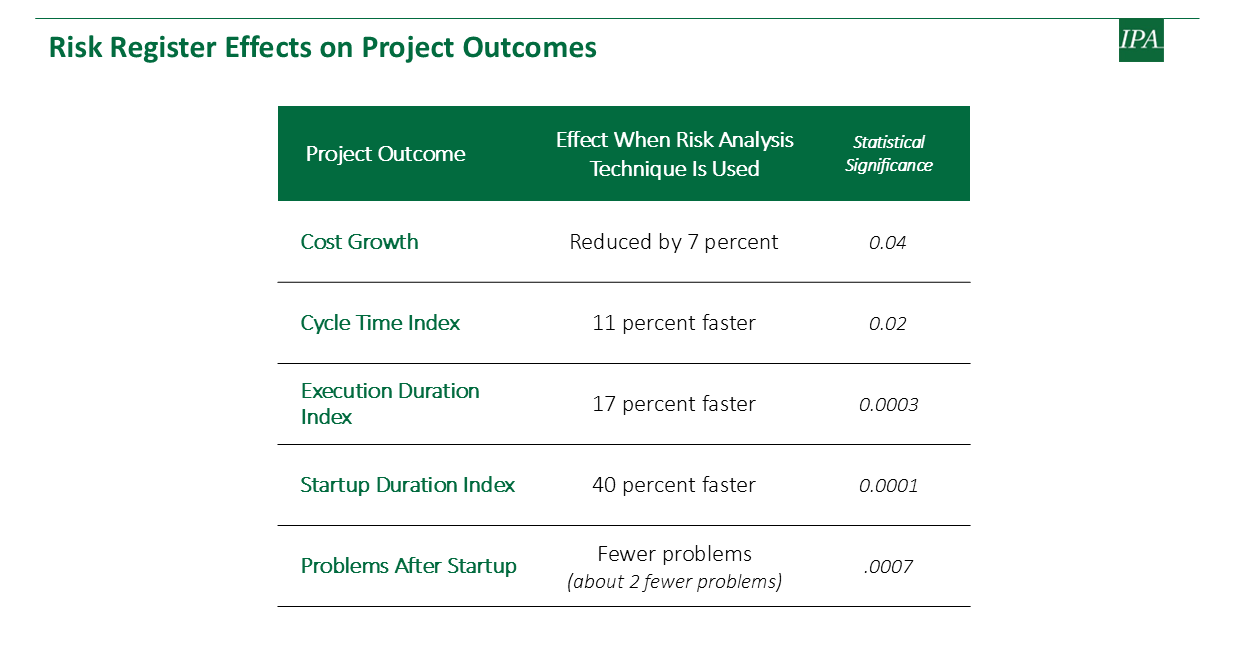Click the Effect When Risk Analysis header

pyautogui.click(x=675, y=154)
